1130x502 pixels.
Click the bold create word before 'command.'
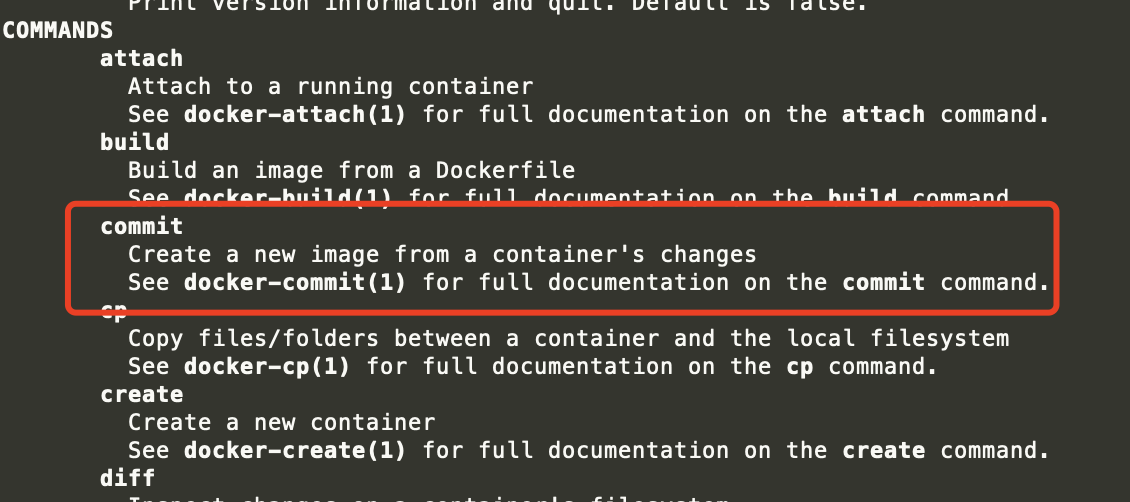pos(883,451)
